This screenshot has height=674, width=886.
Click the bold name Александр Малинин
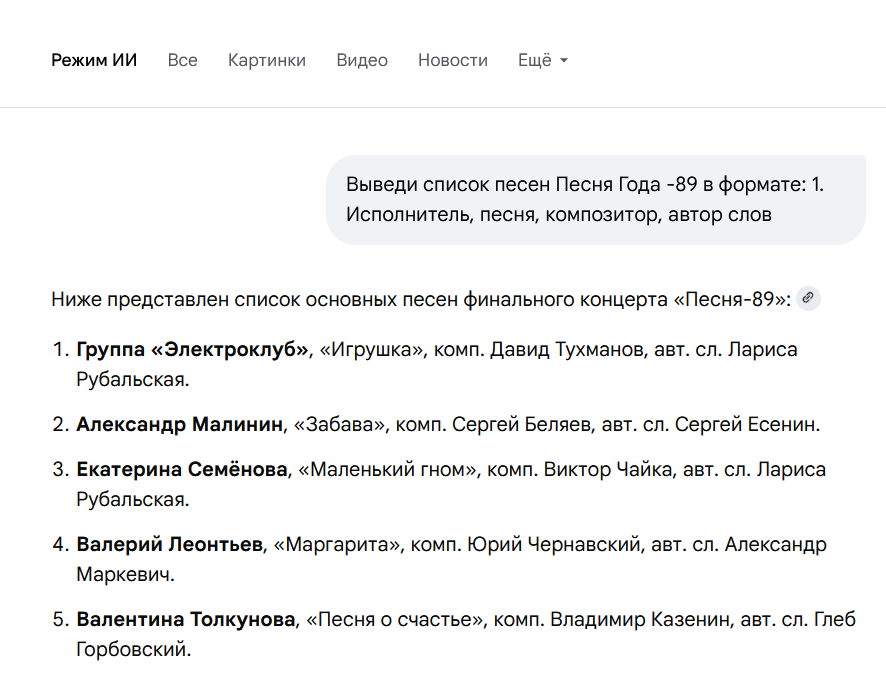point(180,425)
